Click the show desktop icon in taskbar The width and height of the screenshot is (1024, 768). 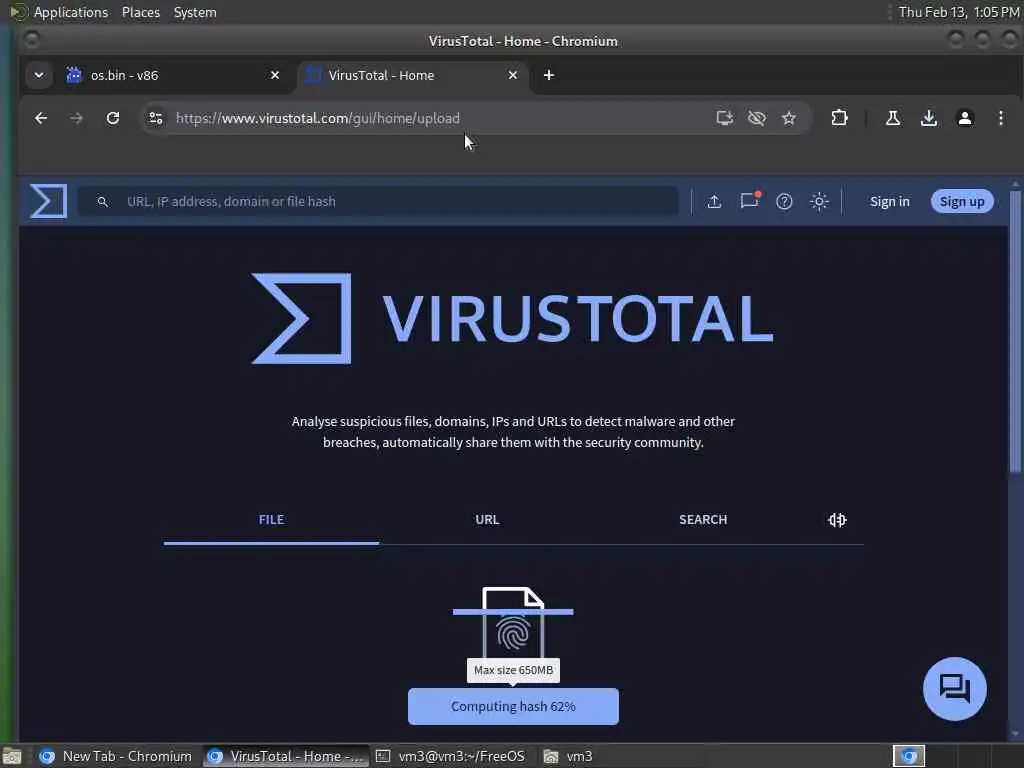12,756
